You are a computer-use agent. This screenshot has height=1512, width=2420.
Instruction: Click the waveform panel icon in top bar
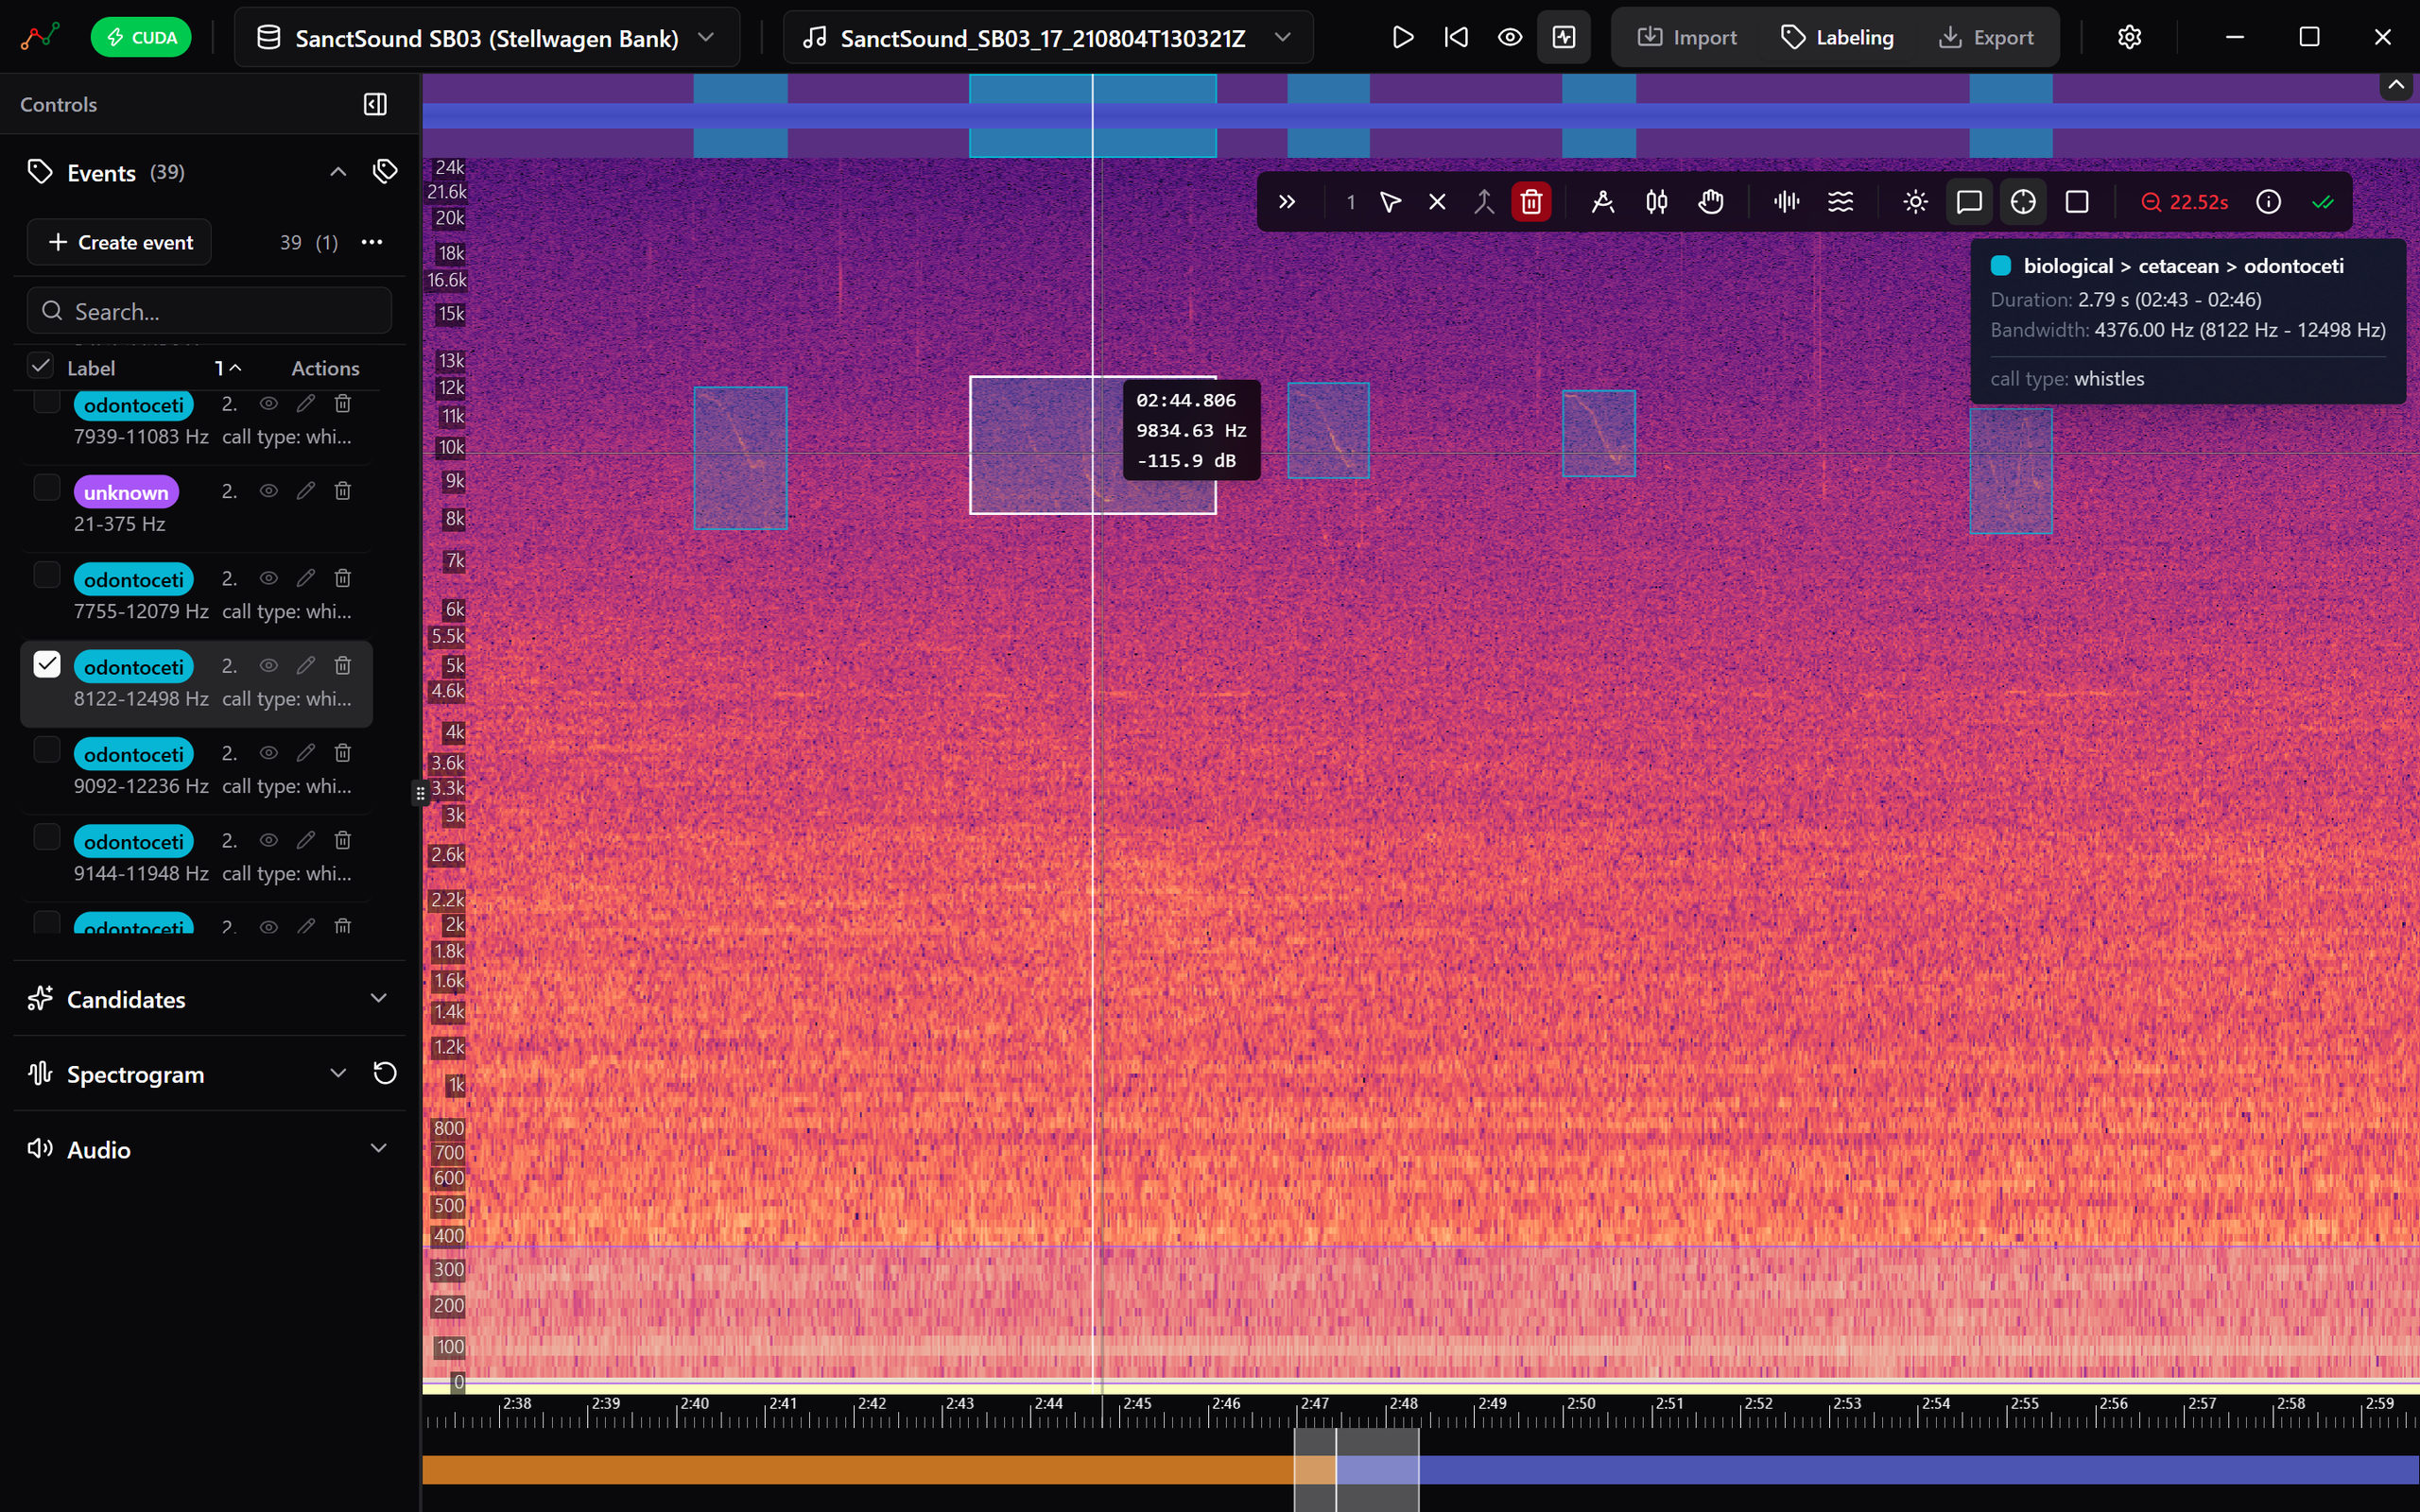1564,37
